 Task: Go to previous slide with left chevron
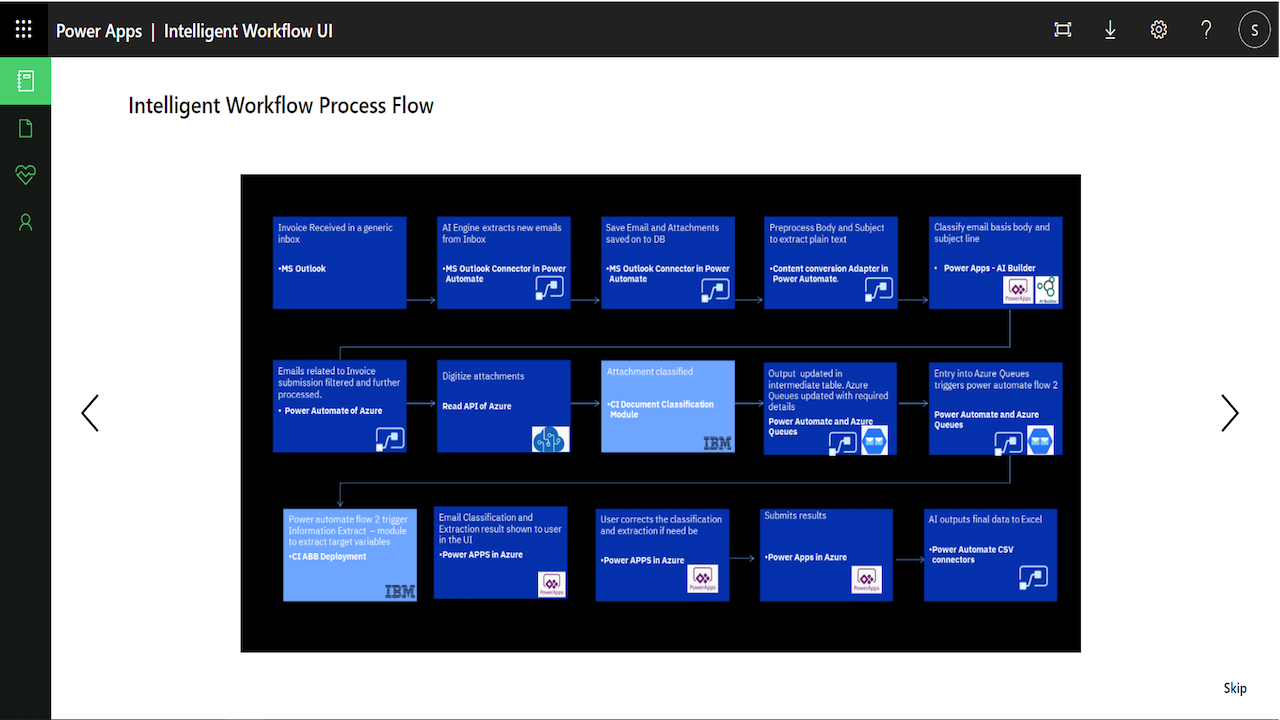[90, 413]
